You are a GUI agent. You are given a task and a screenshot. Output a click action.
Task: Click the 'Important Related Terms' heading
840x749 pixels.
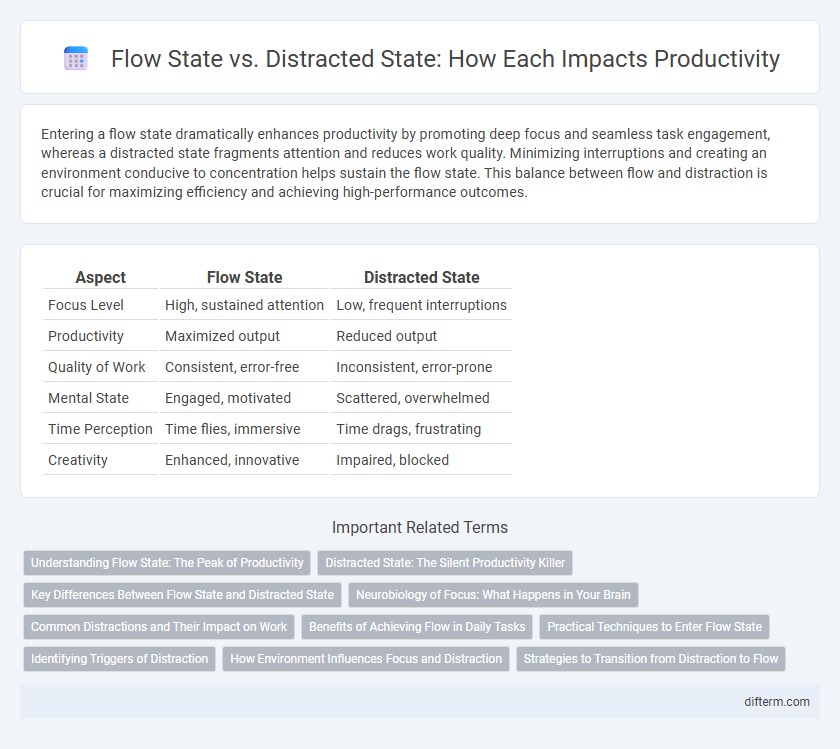click(420, 527)
